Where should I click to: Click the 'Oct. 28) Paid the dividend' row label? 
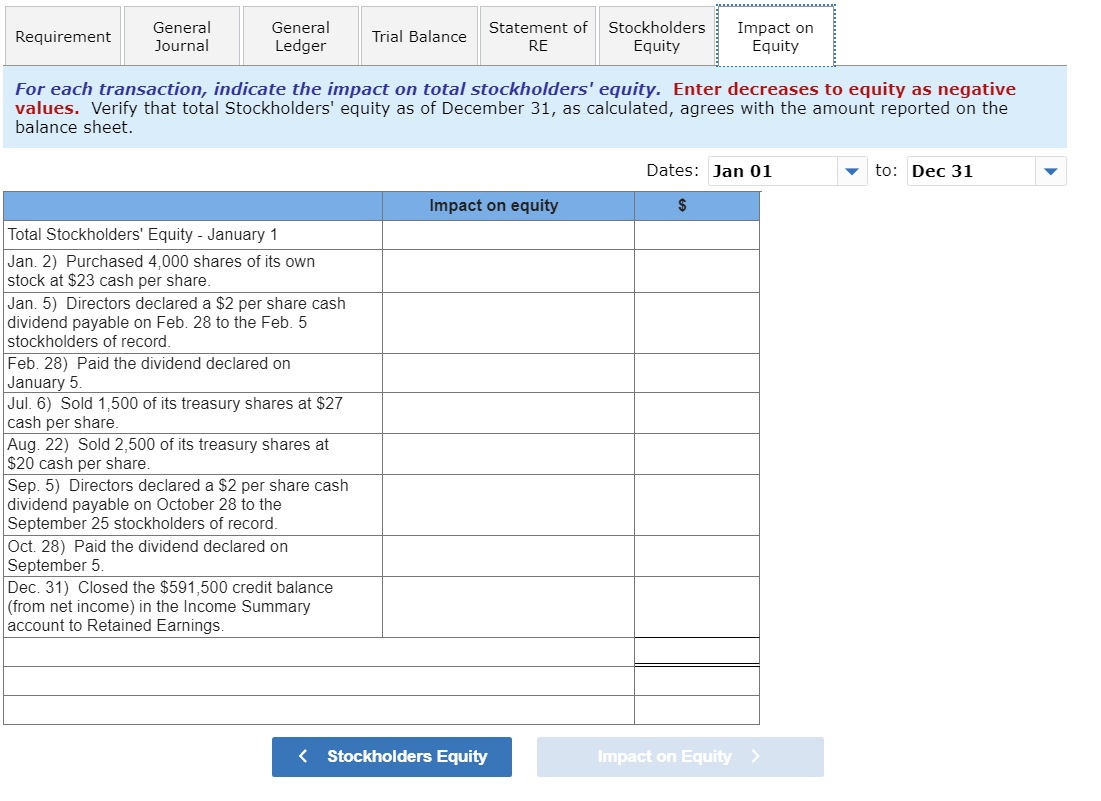147,556
